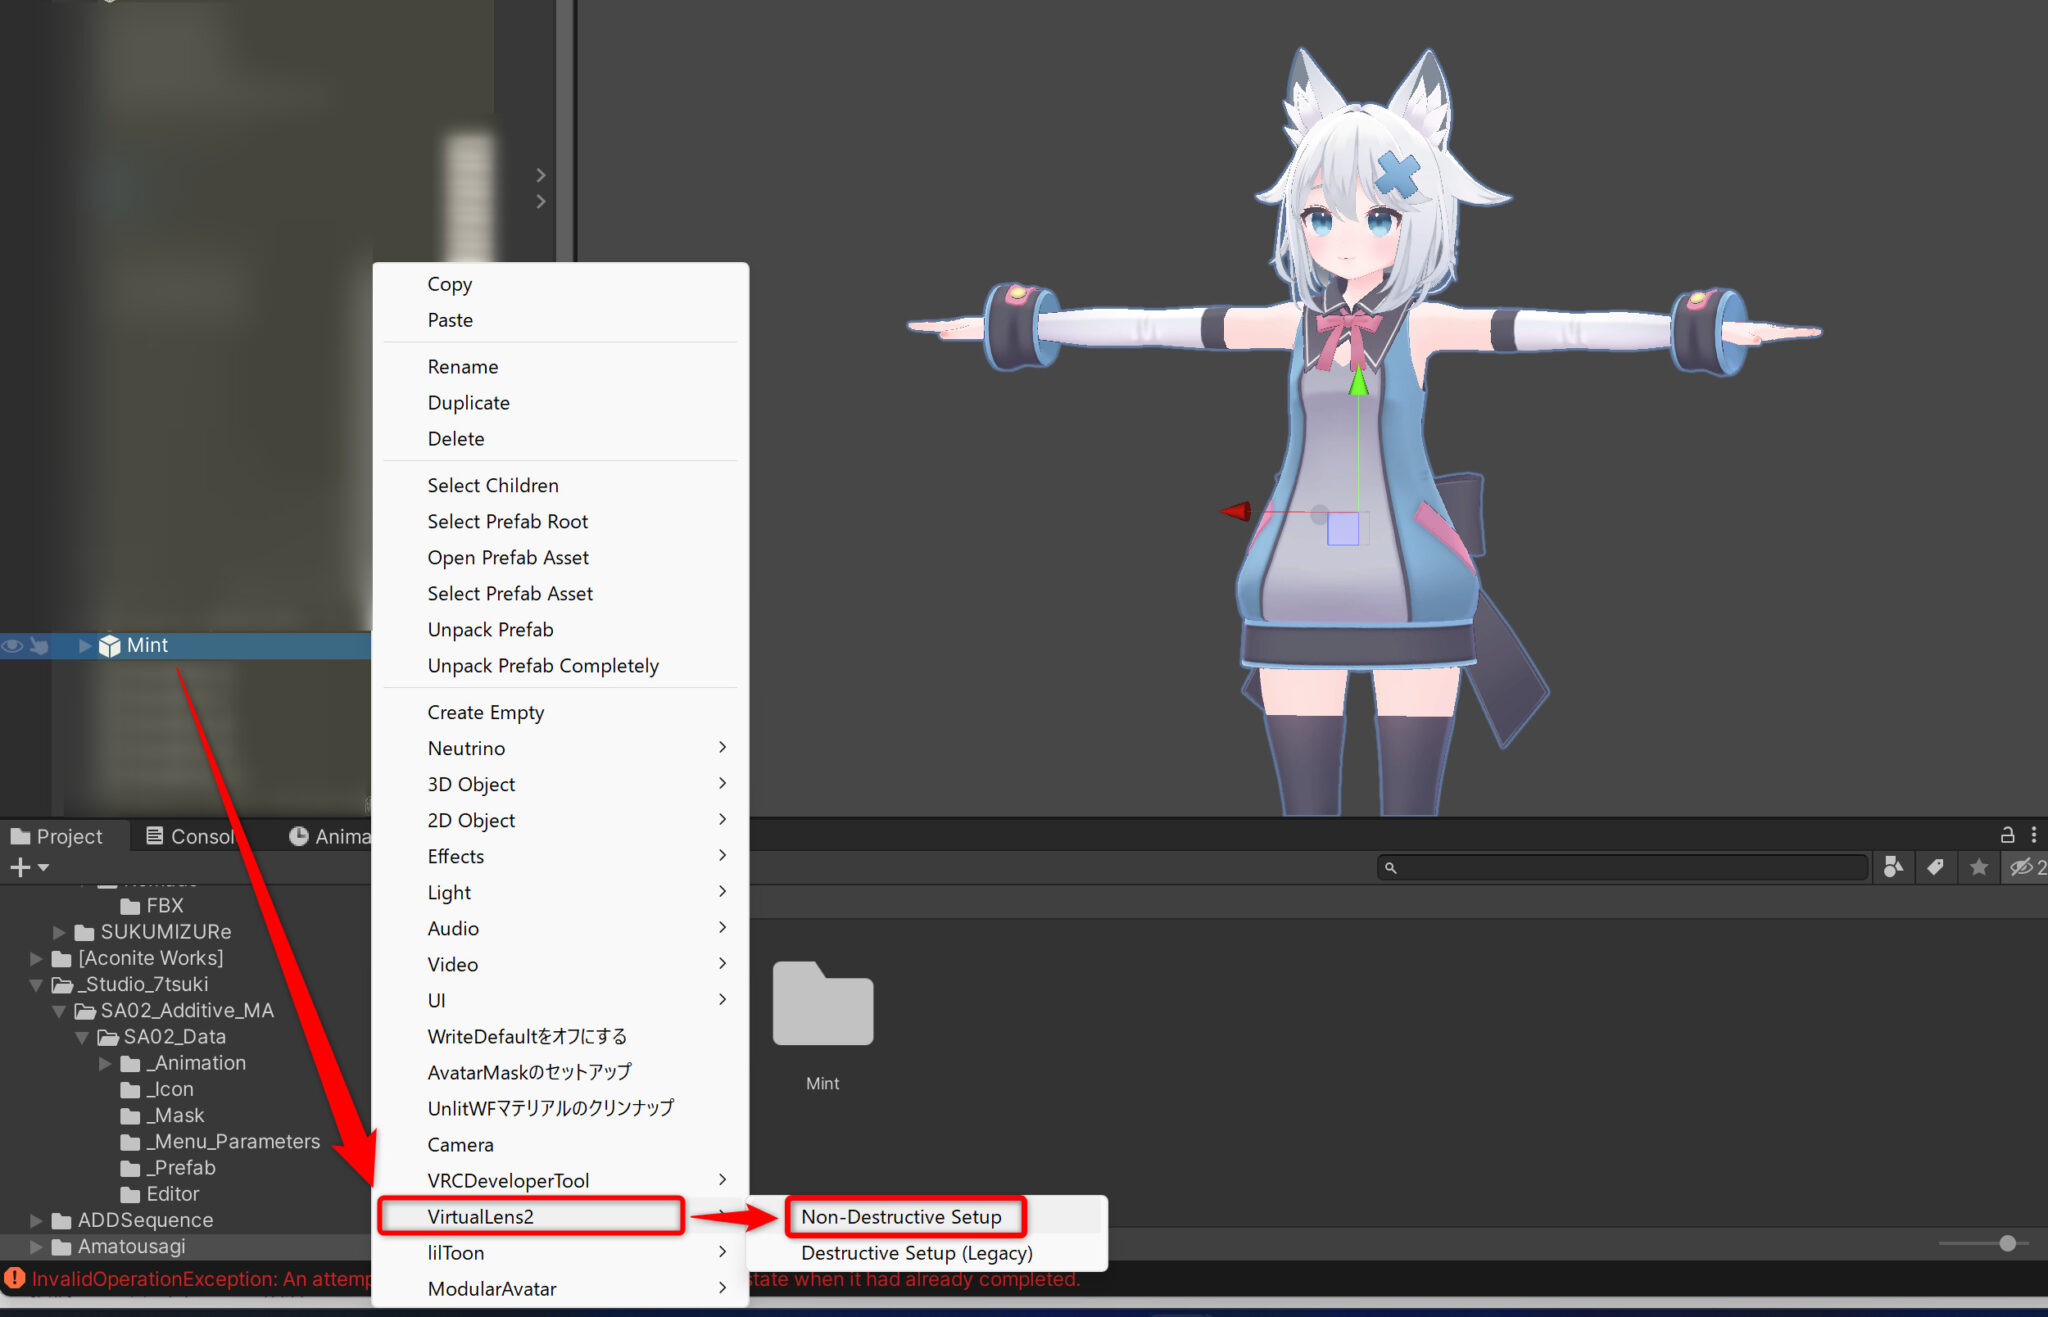
Task: Select Destructive Setup (Legacy) option
Action: tap(916, 1253)
